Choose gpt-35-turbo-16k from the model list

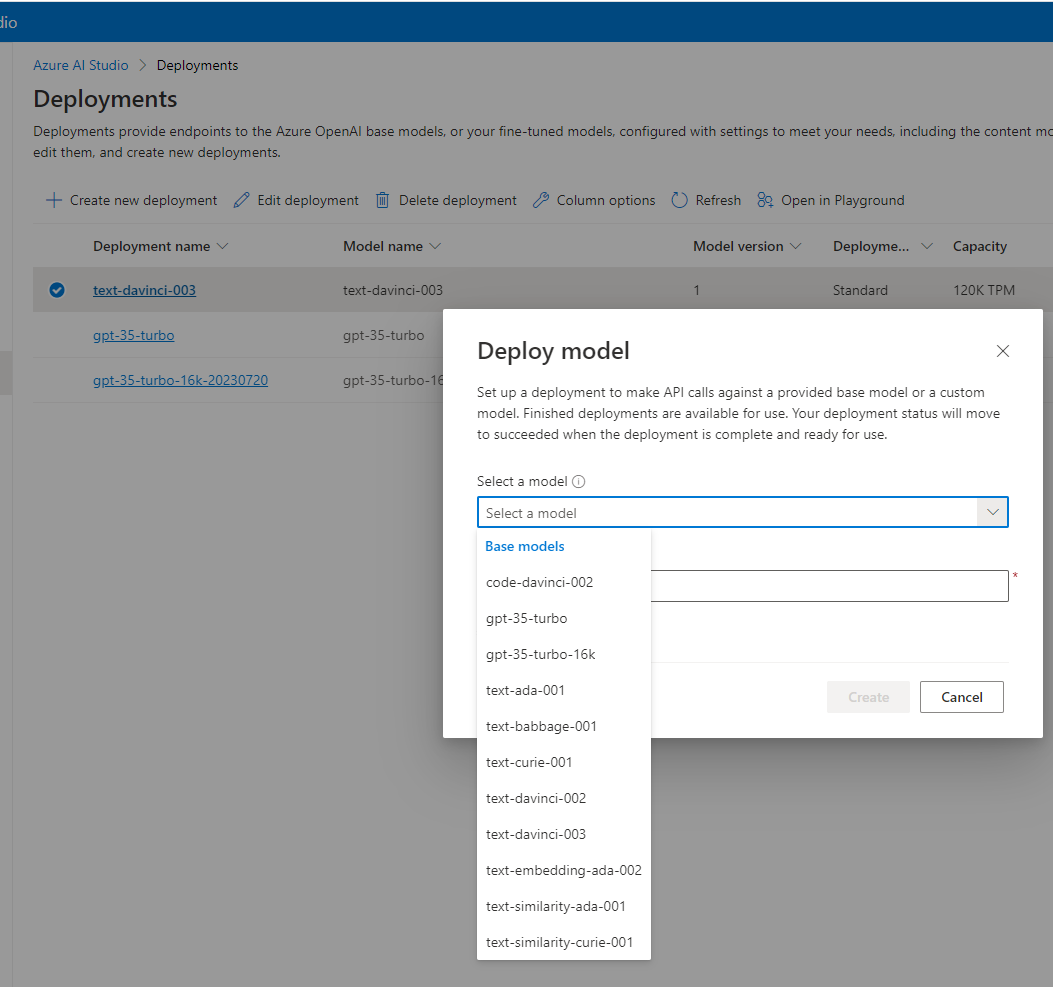(x=563, y=655)
